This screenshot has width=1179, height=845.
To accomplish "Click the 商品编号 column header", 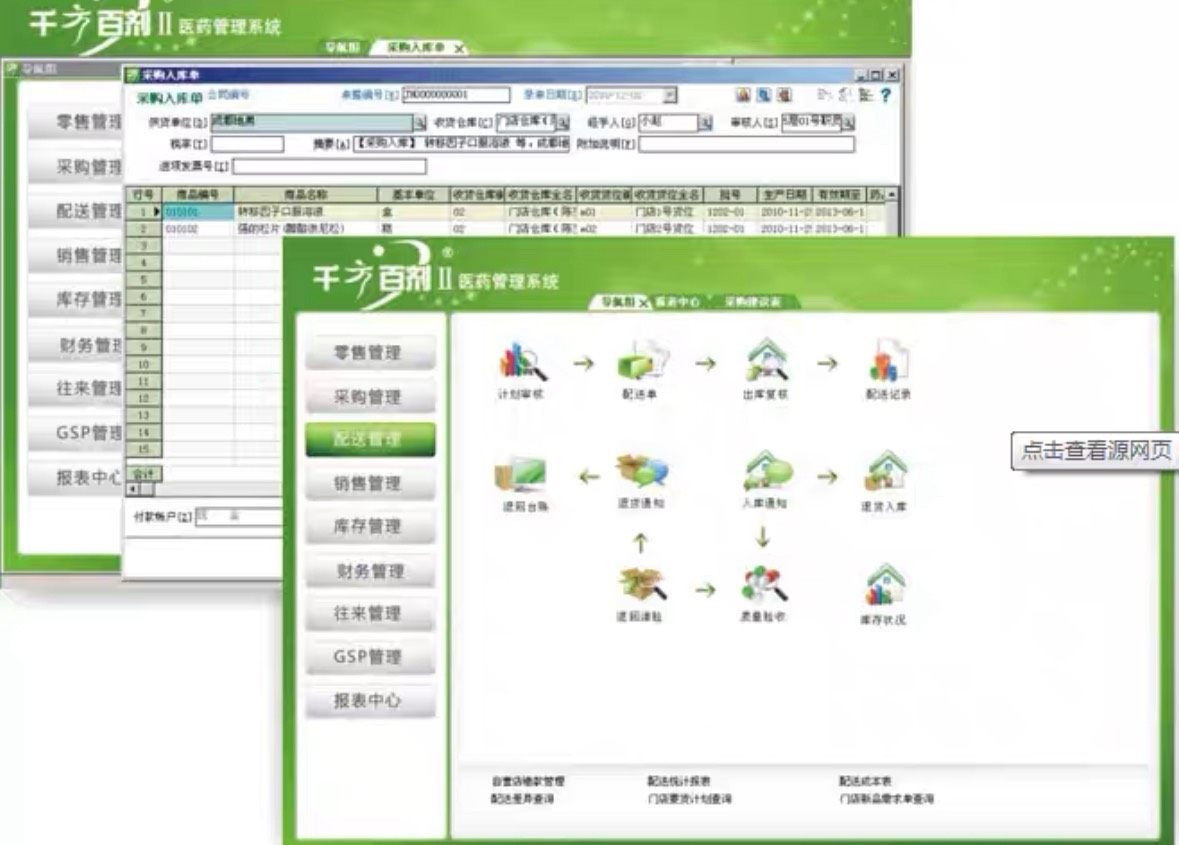I will pos(198,195).
